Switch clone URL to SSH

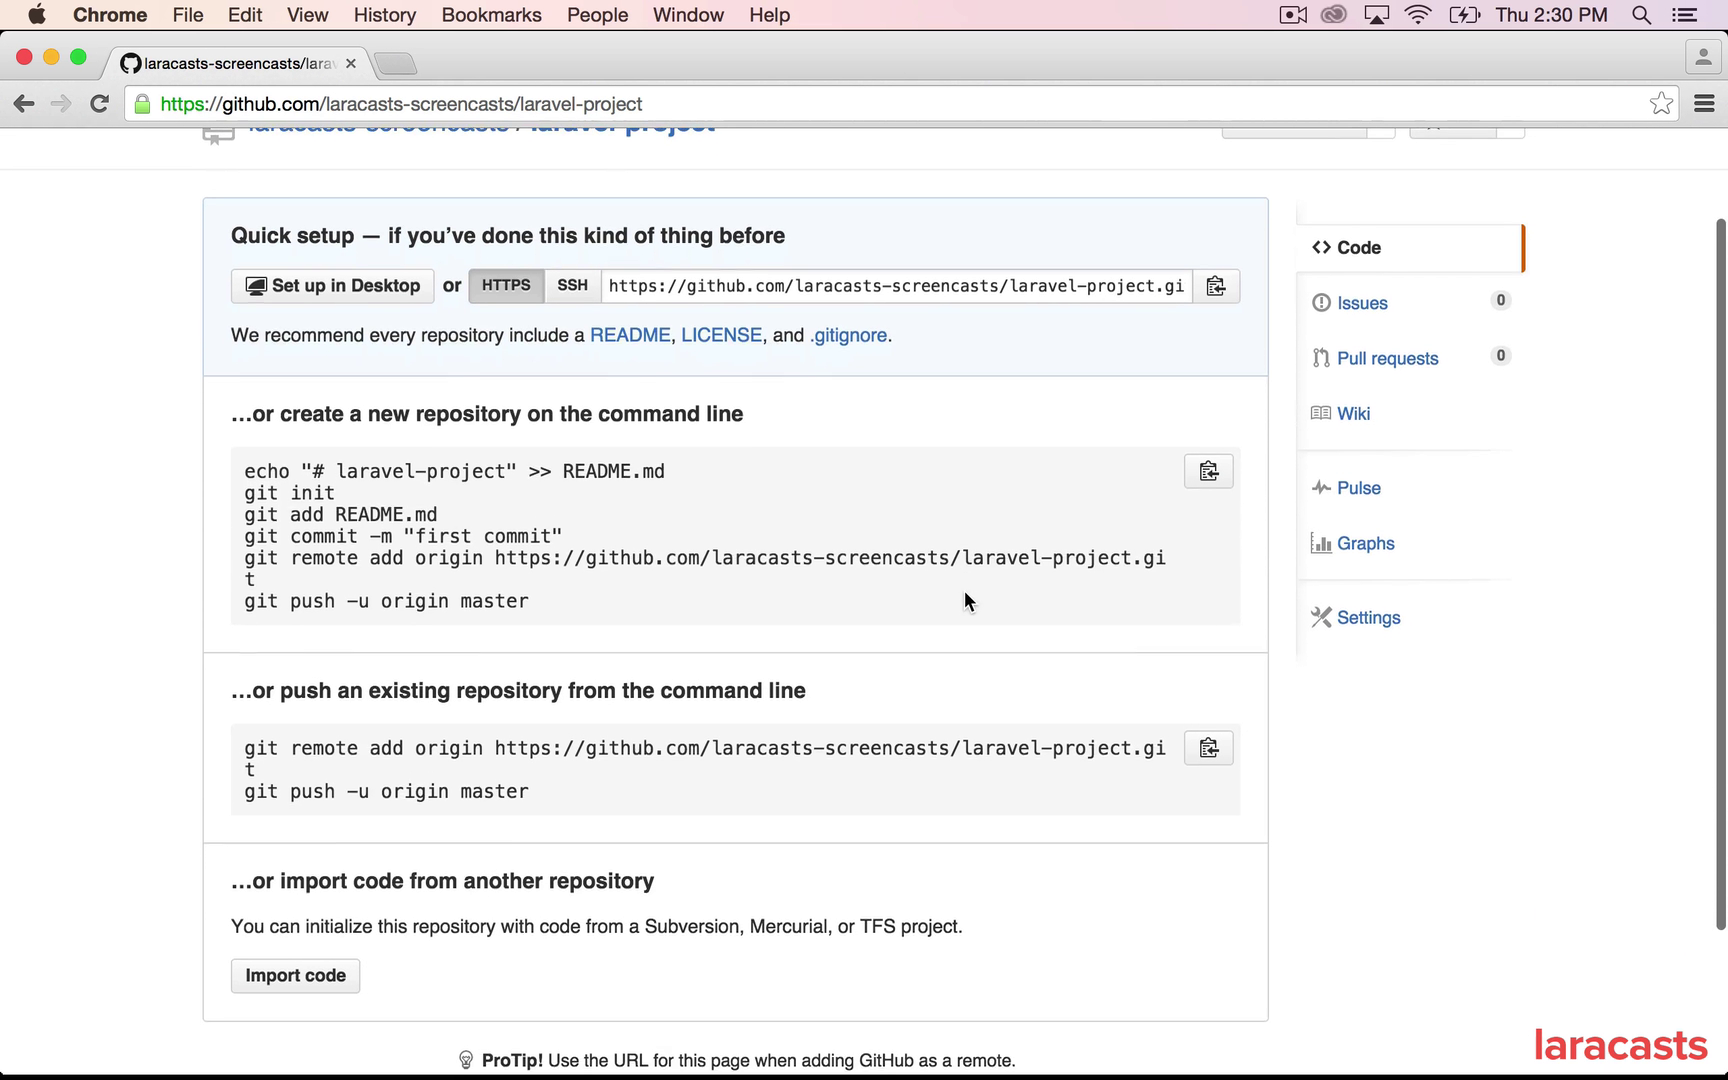coord(572,286)
